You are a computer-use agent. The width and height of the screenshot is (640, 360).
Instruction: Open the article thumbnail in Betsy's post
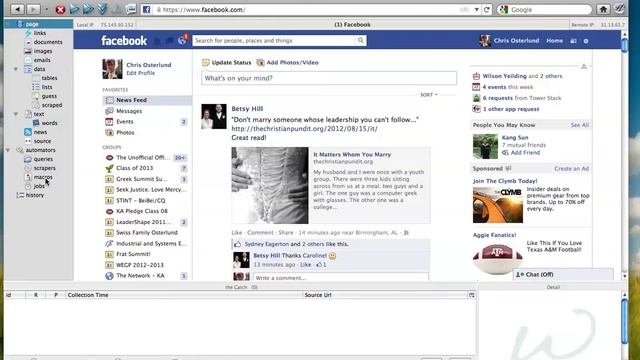tap(270, 185)
